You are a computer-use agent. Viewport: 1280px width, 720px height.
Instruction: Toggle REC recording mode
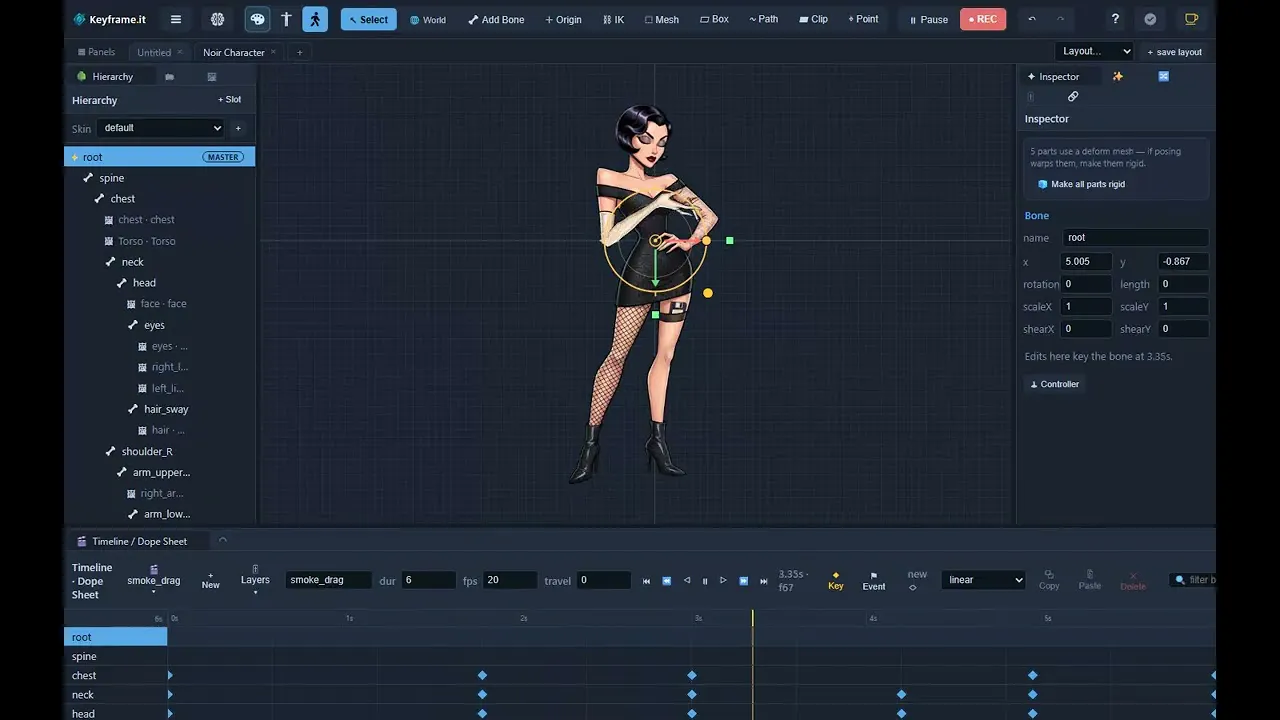tap(982, 19)
